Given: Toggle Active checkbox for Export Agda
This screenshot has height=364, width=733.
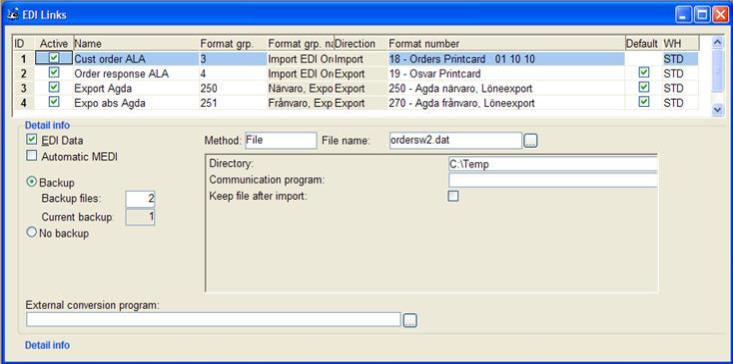Looking at the screenshot, I should [54, 87].
